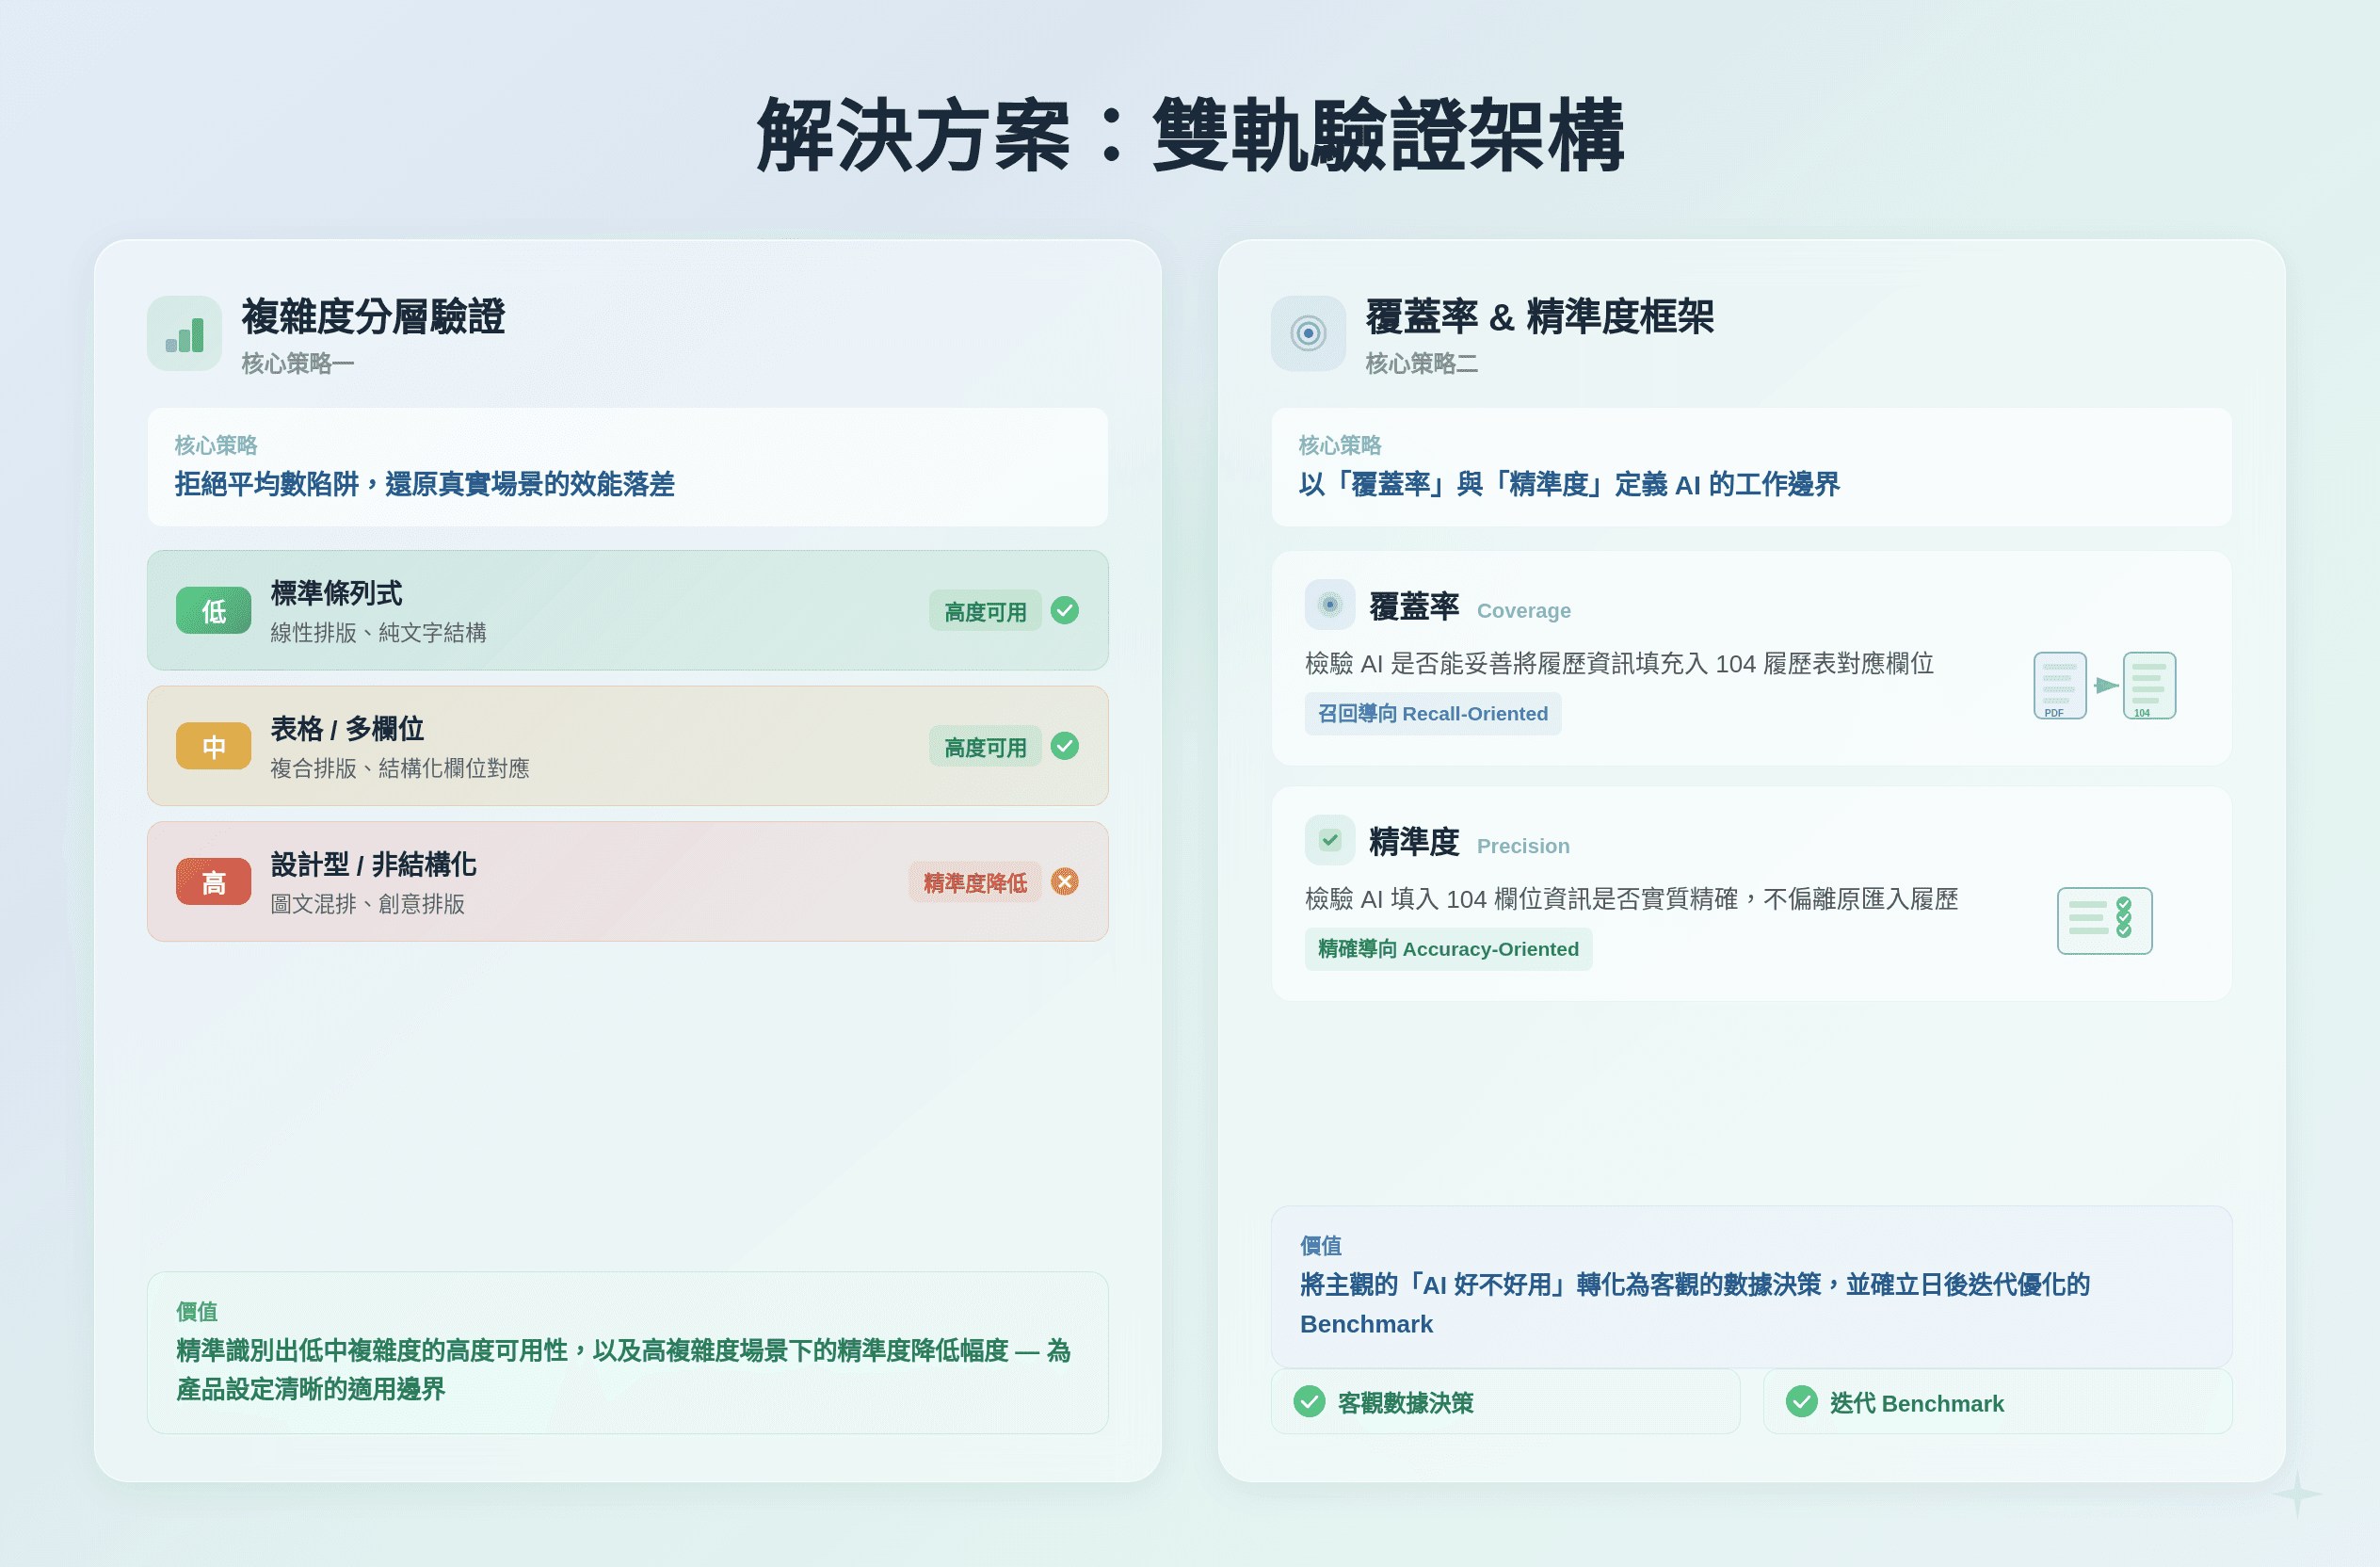Select the 召回導向 Recall-Oriented tag
2380x1567 pixels.
pos(1432,714)
